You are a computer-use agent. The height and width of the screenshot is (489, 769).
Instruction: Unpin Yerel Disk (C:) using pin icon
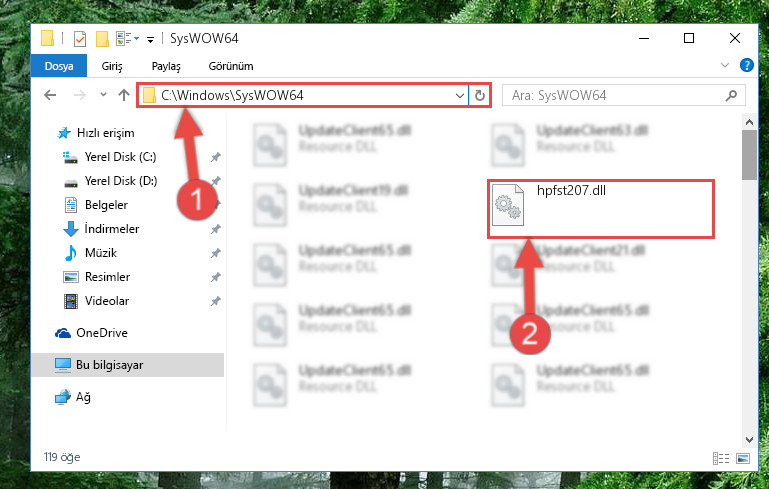(x=215, y=157)
